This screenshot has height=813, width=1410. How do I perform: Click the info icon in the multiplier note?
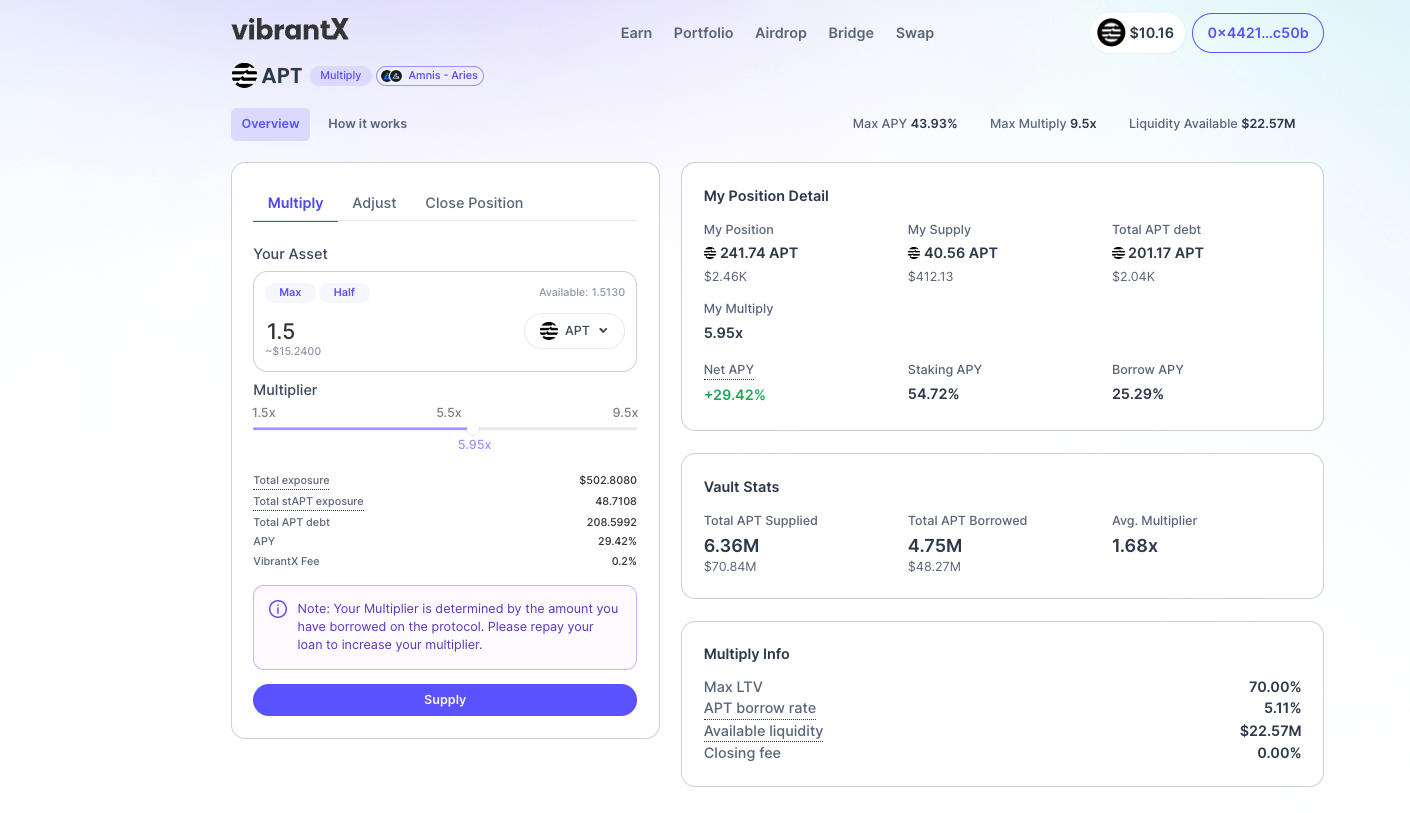coord(278,609)
